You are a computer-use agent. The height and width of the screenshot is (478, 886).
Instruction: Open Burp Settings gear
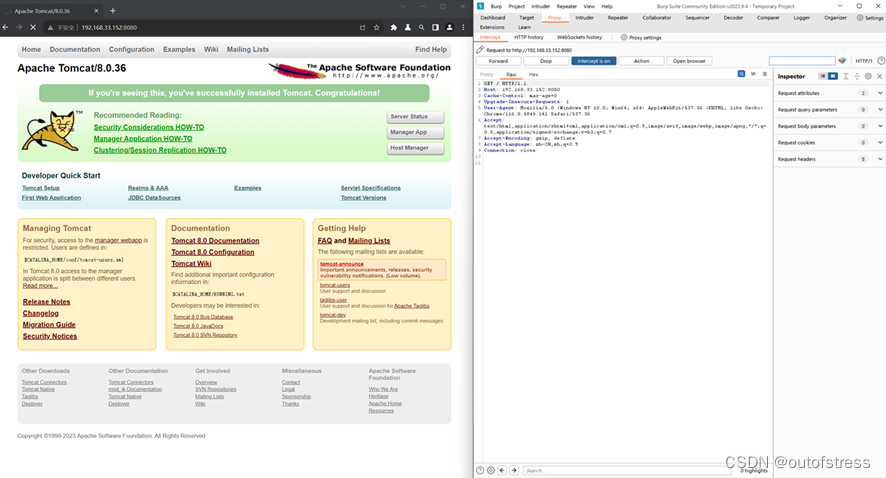pos(860,18)
